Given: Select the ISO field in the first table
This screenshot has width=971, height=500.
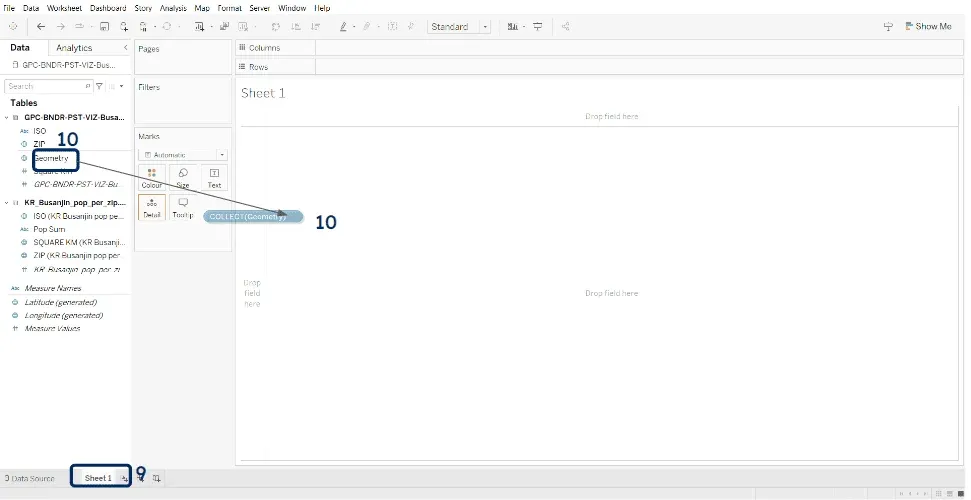Looking at the screenshot, I should coord(40,131).
